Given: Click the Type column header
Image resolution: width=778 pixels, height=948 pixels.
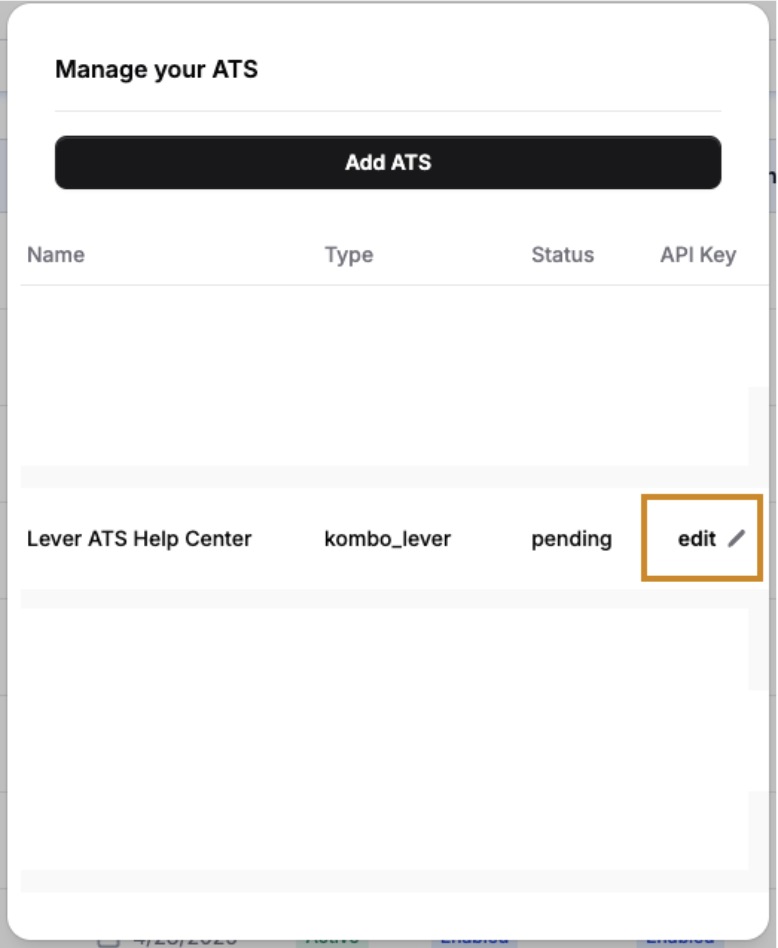Looking at the screenshot, I should [349, 255].
